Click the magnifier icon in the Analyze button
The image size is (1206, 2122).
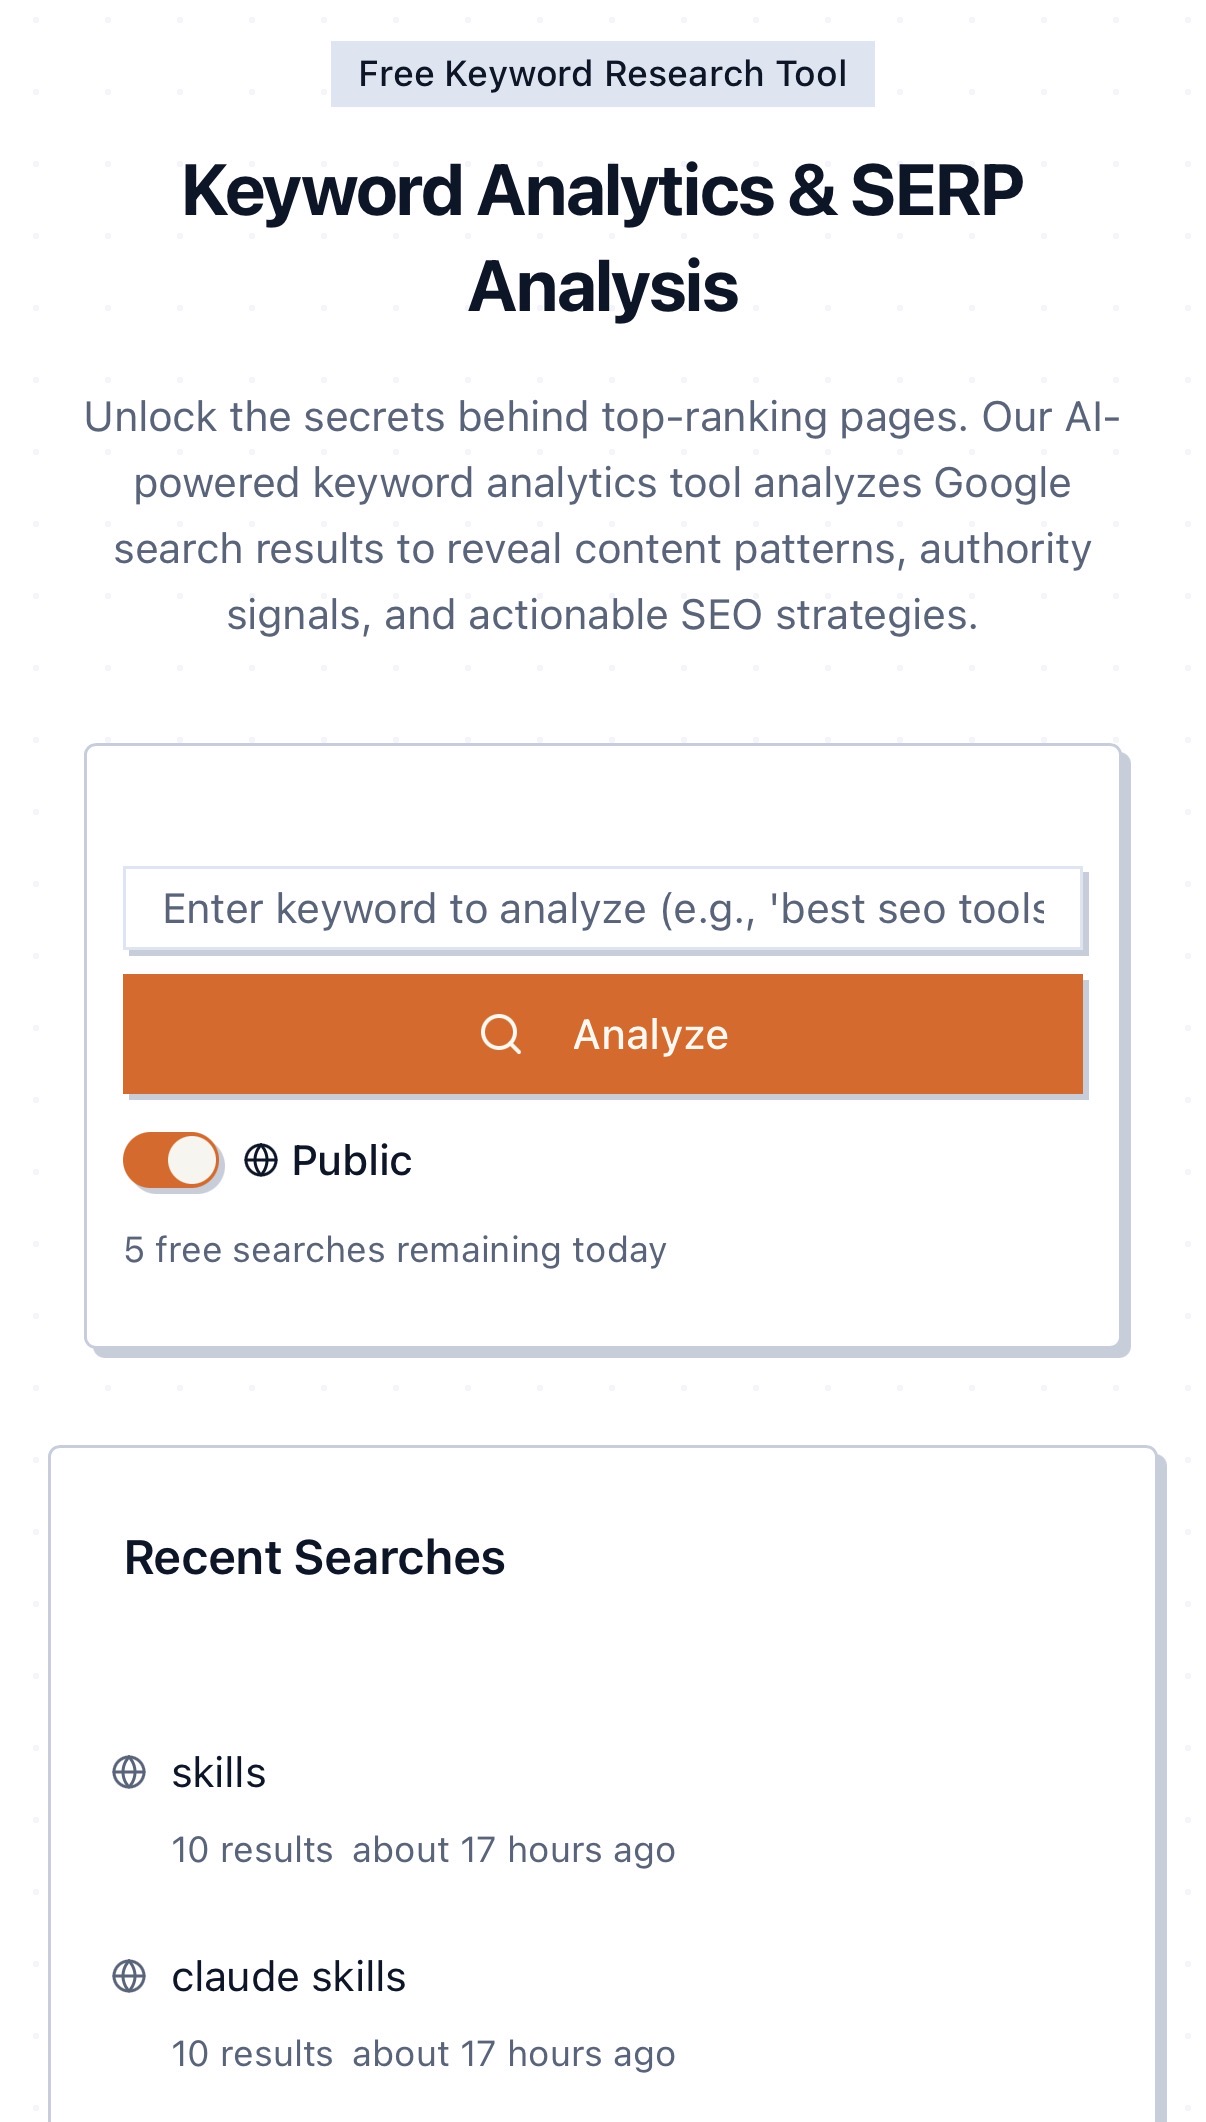click(x=500, y=1034)
